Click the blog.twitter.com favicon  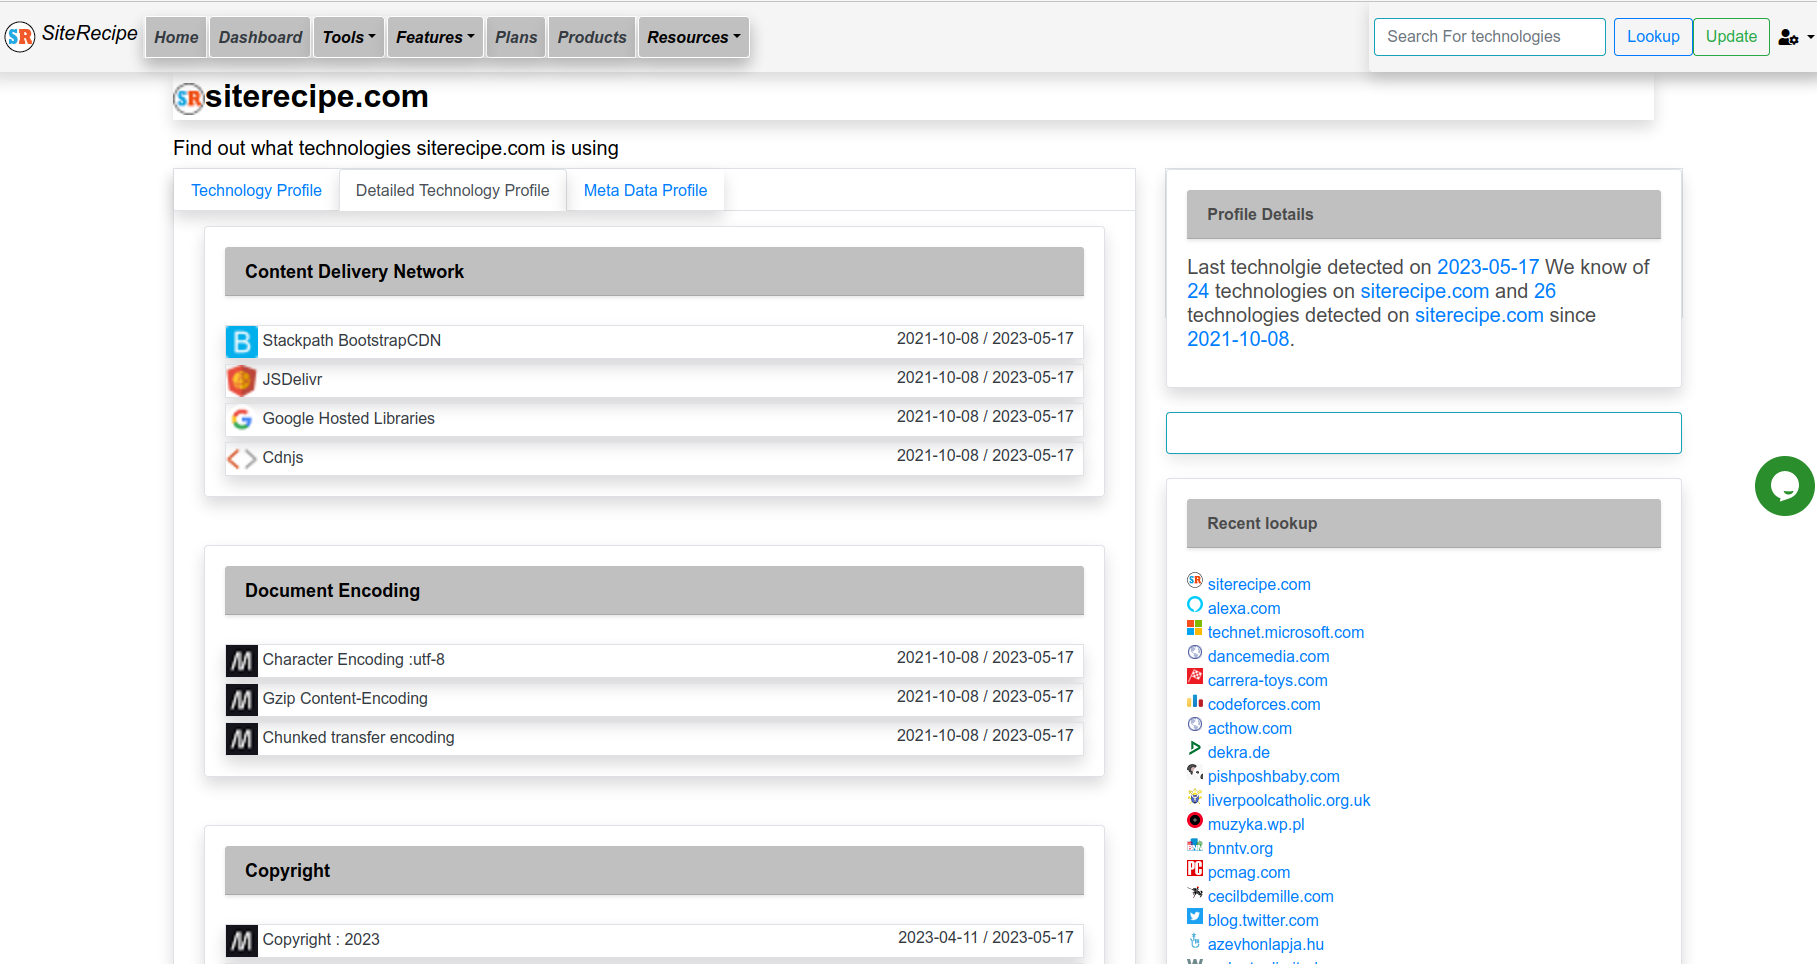coord(1195,917)
